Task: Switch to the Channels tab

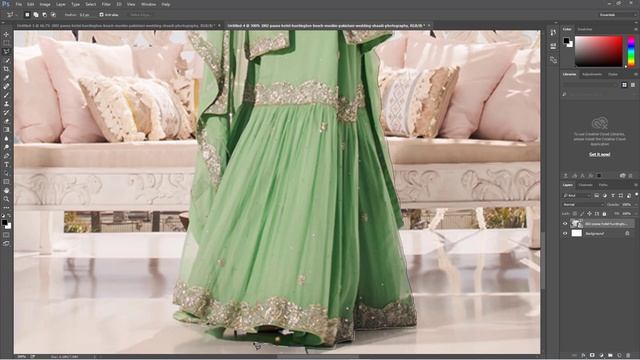Action: (x=585, y=185)
